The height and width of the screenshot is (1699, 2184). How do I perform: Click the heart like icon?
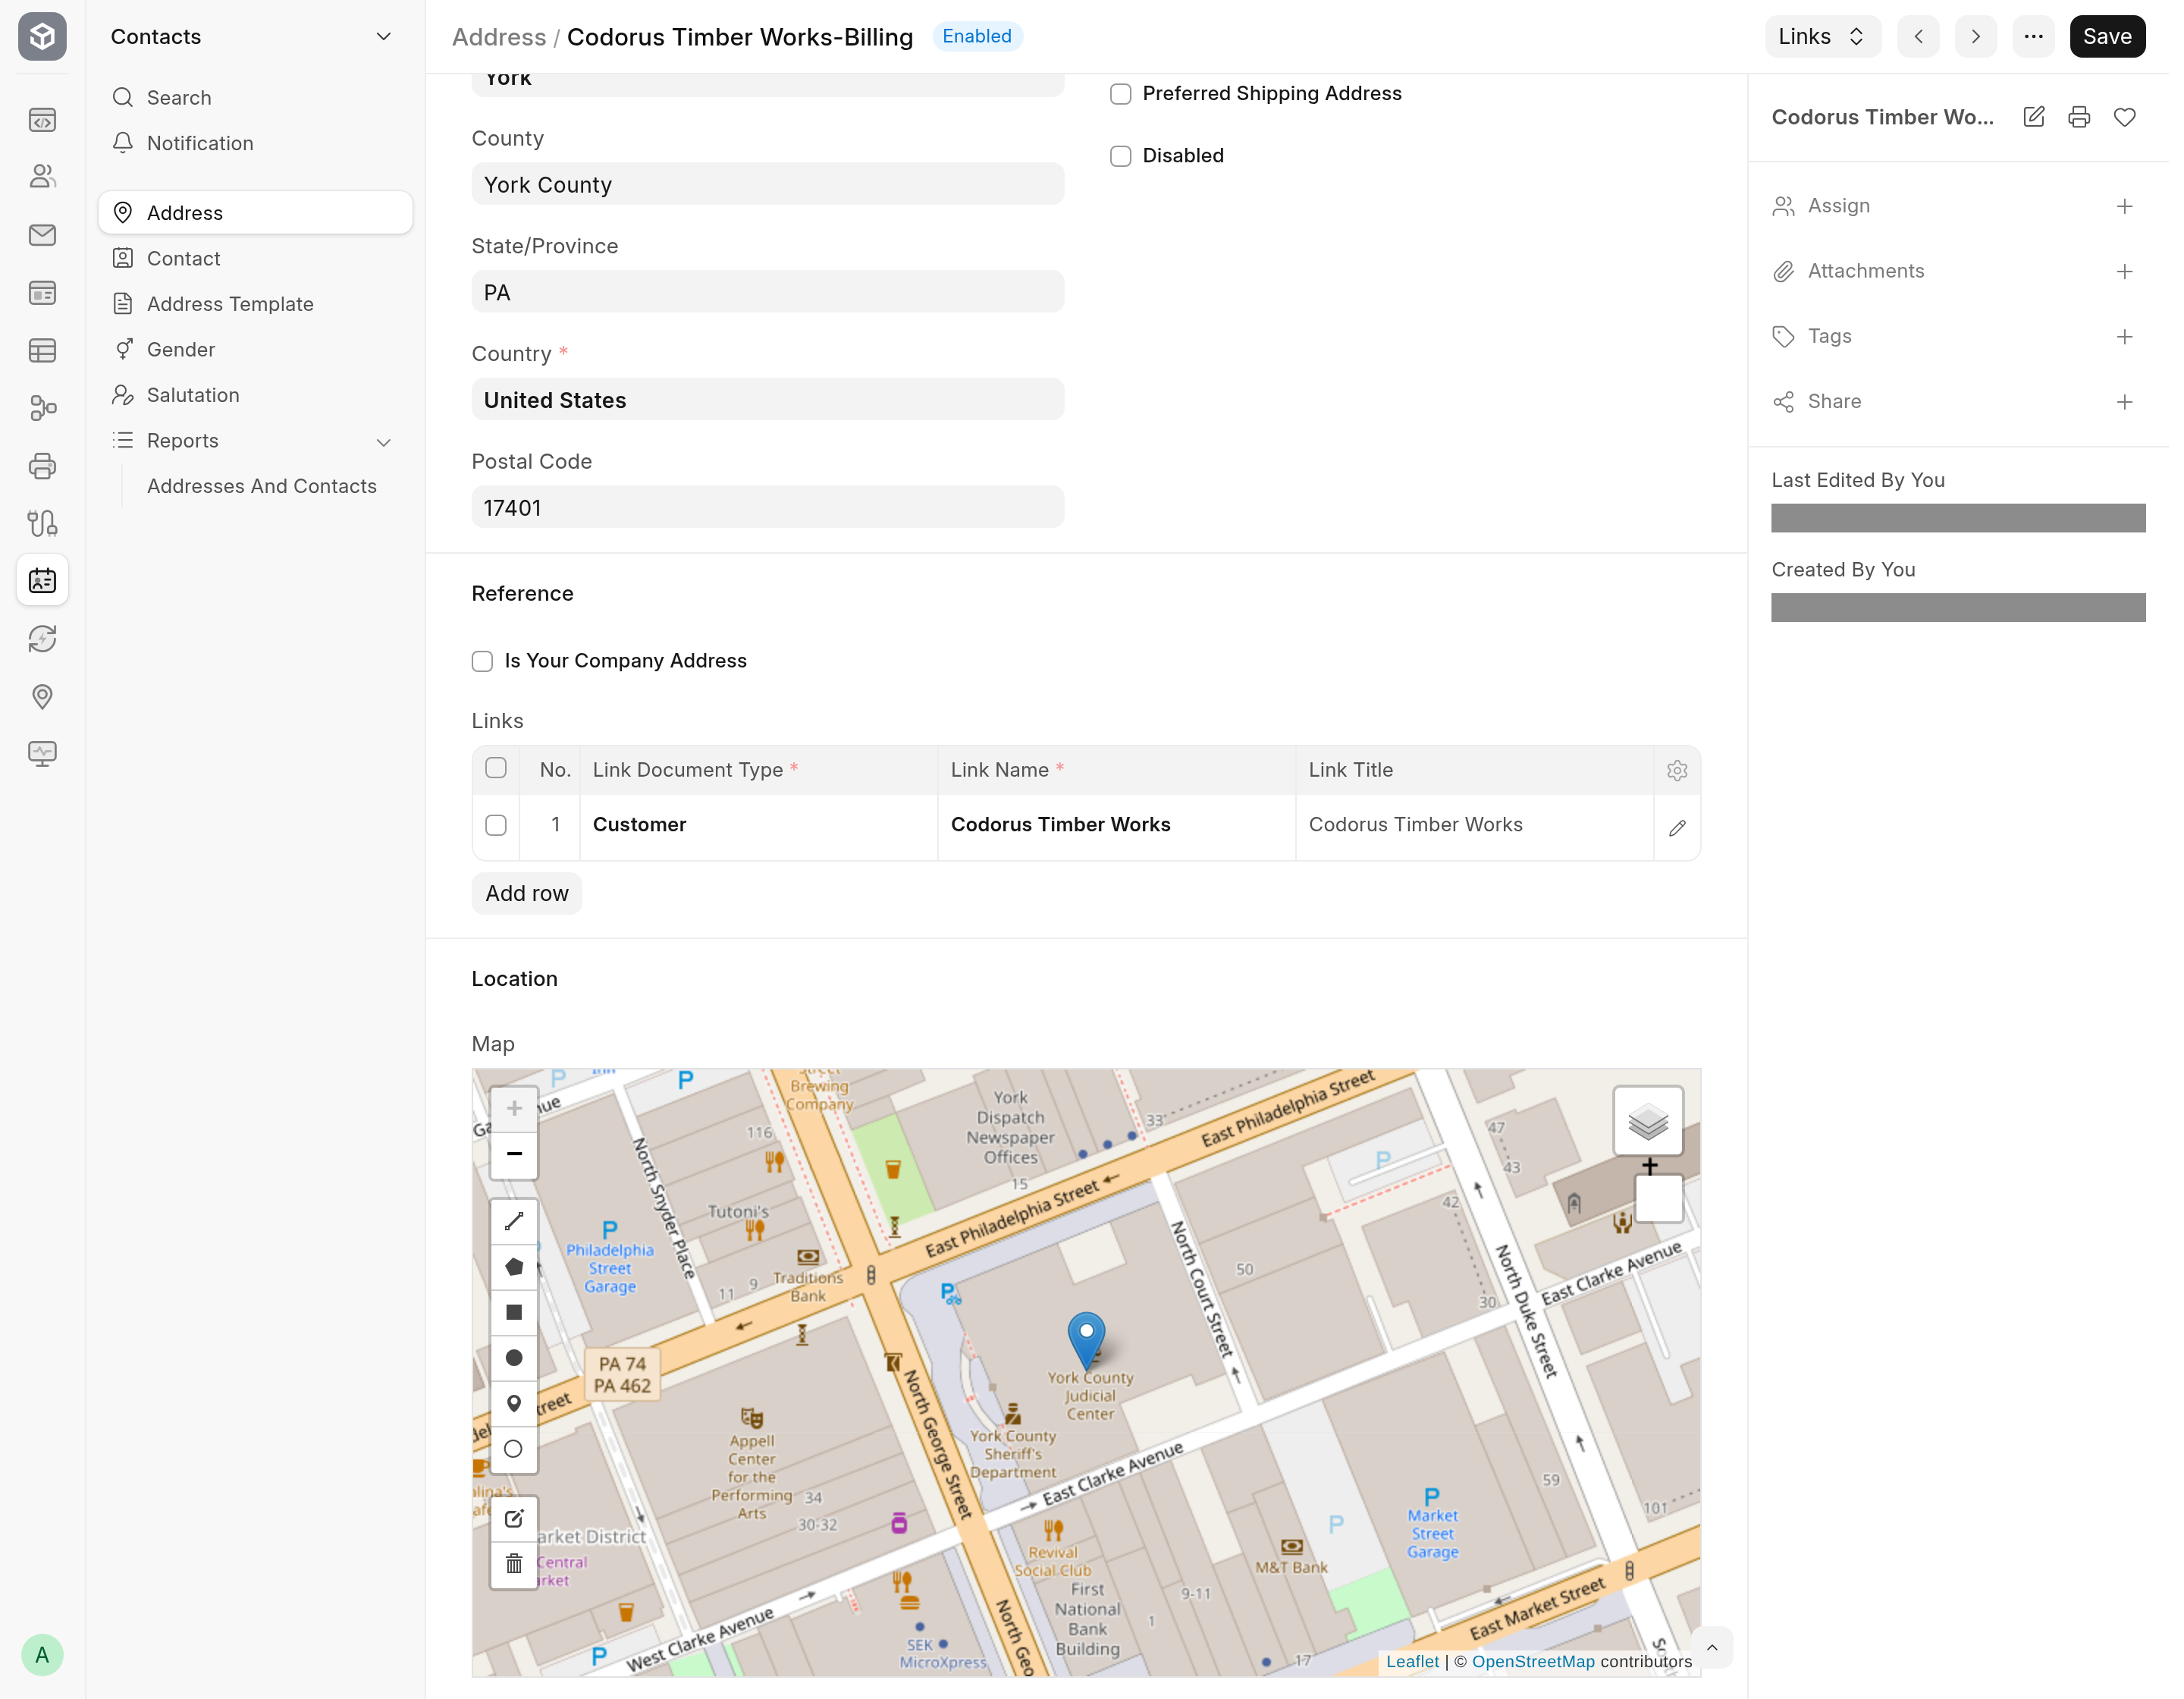click(x=2125, y=117)
